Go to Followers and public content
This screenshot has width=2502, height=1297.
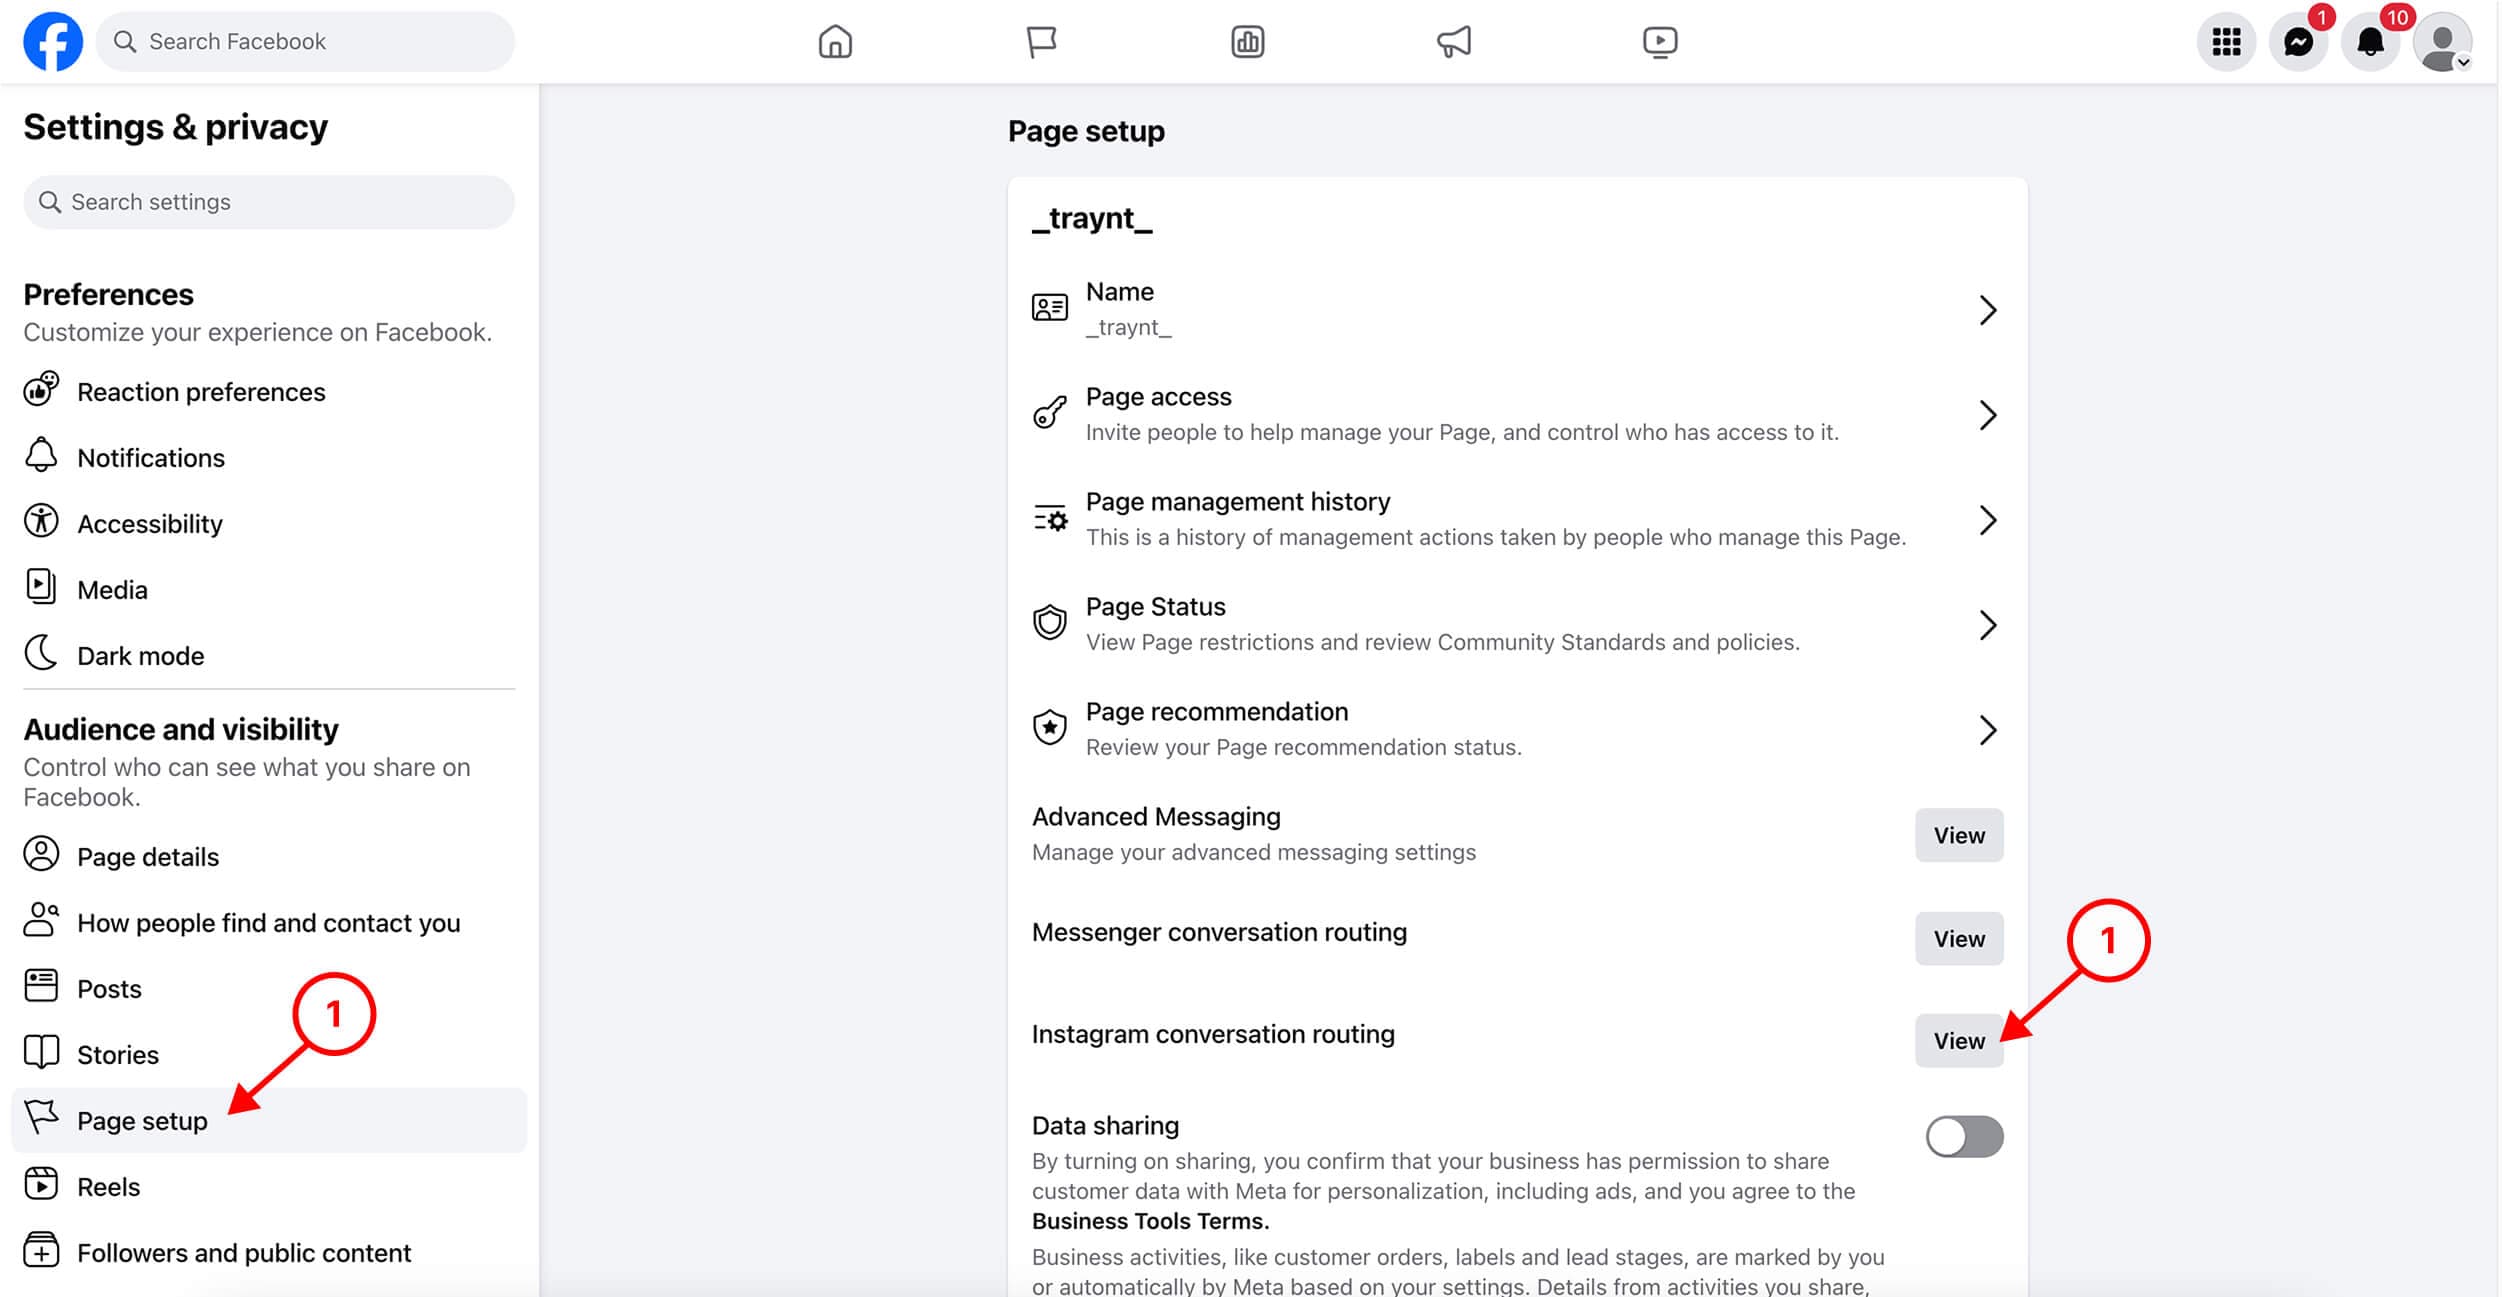tap(243, 1253)
